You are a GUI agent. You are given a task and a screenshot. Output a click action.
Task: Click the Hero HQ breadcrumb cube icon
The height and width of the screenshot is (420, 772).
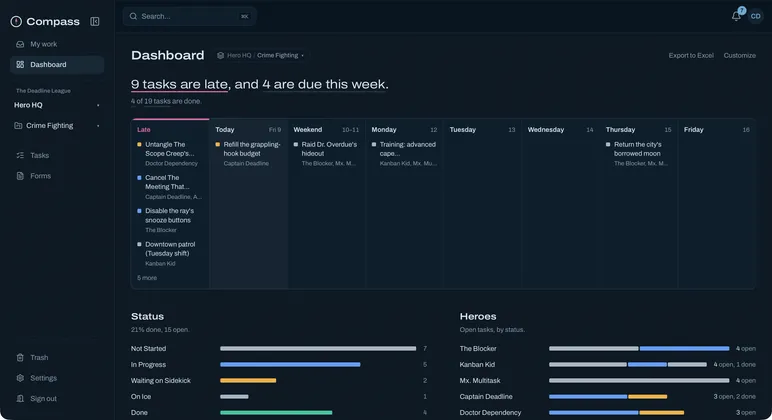[x=221, y=56]
